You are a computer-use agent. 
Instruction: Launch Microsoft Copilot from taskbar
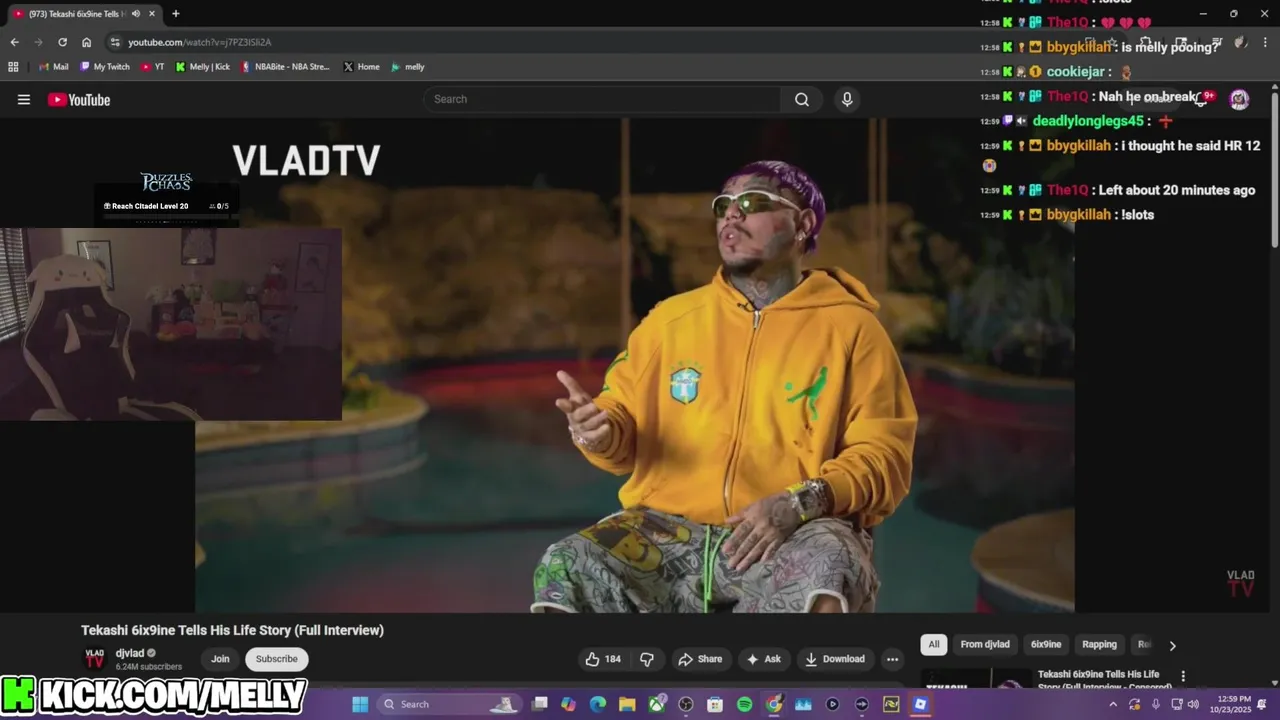coord(569,704)
